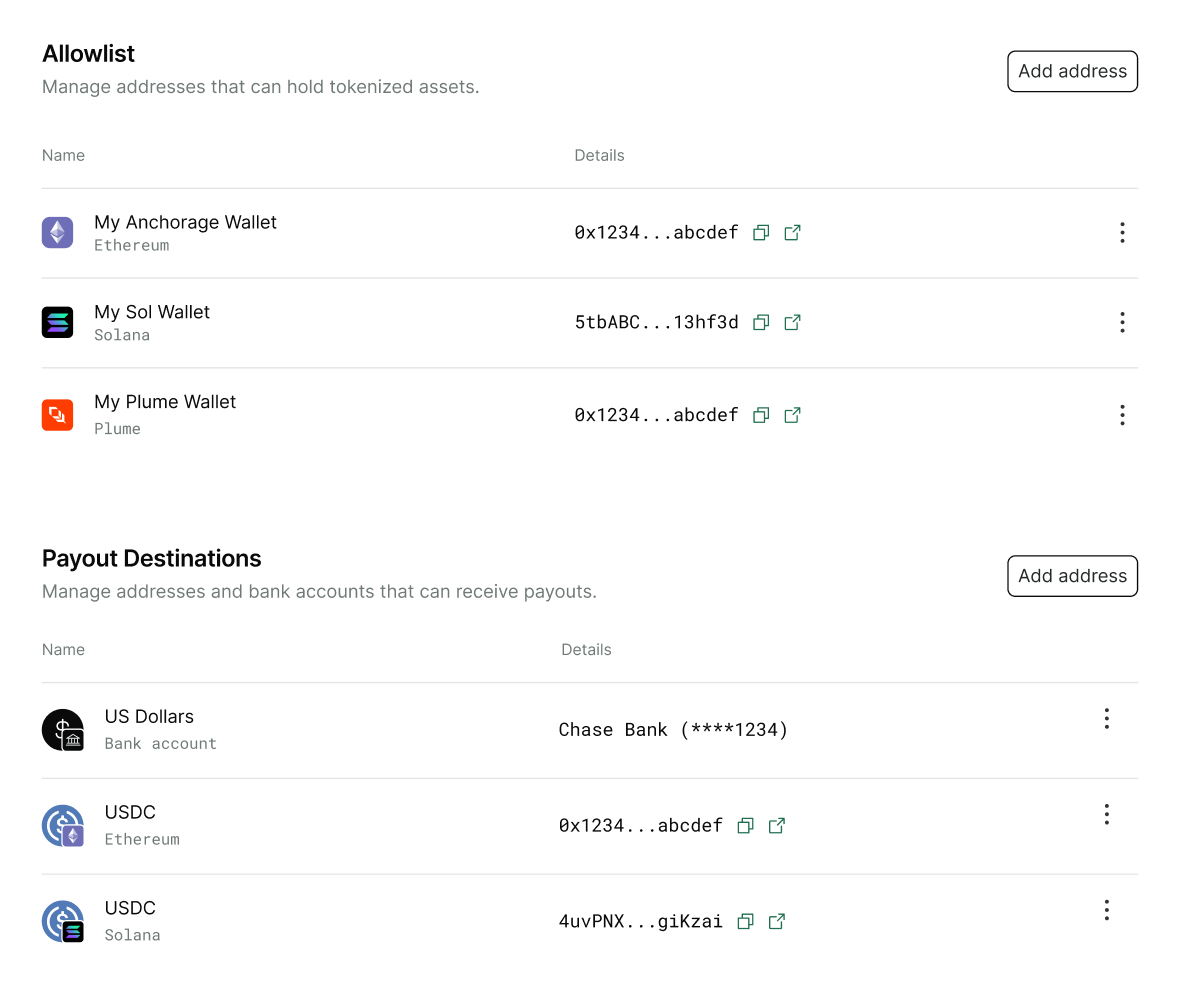The width and height of the screenshot is (1180, 1004).
Task: Copy the My Anchorage Wallet address
Action: pyautogui.click(x=760, y=232)
